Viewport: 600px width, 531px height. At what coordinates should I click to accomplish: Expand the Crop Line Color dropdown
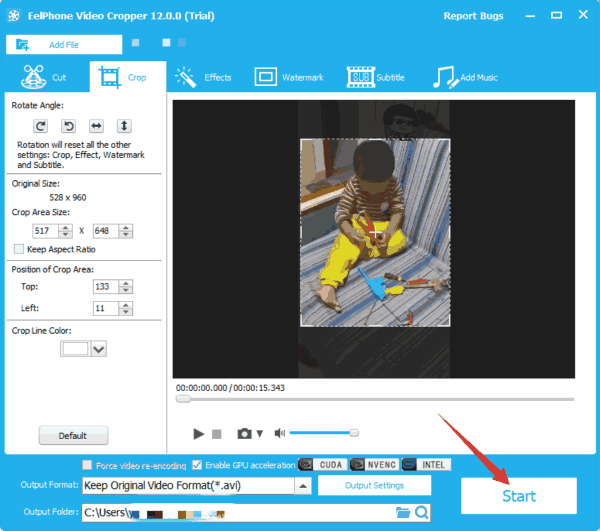pyautogui.click(x=99, y=349)
